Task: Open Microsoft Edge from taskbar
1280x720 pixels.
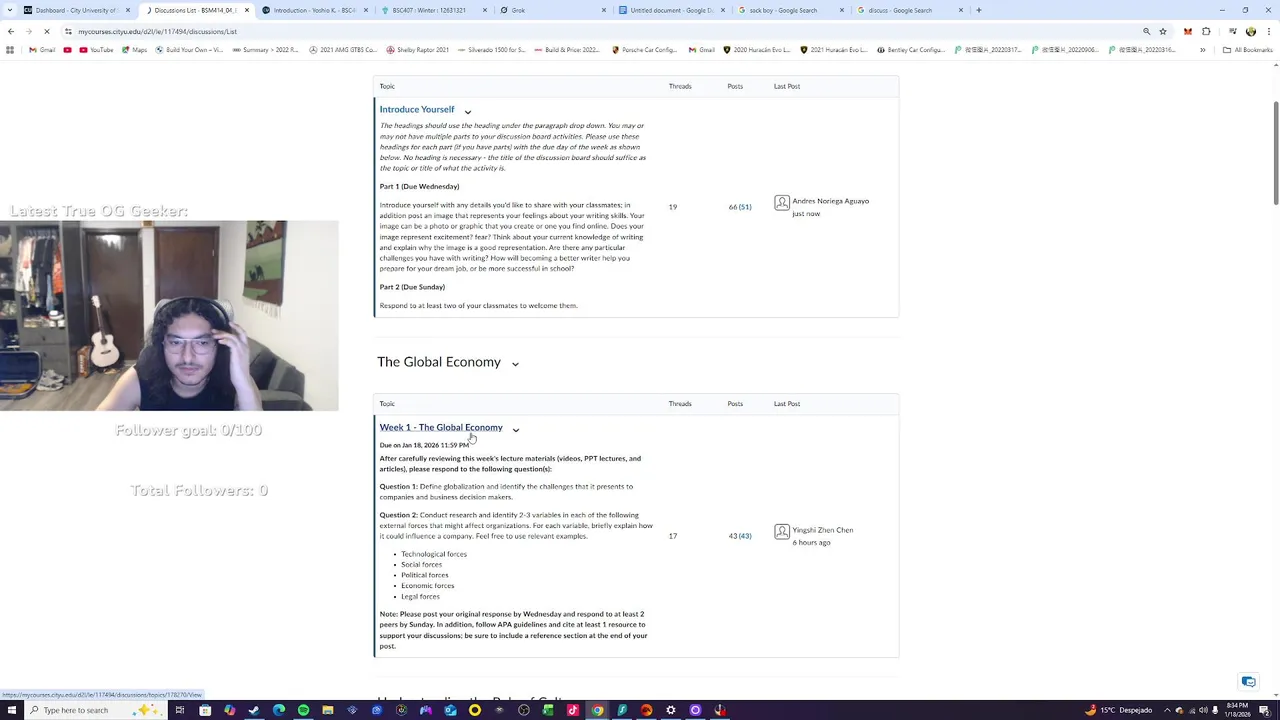Action: click(x=279, y=710)
